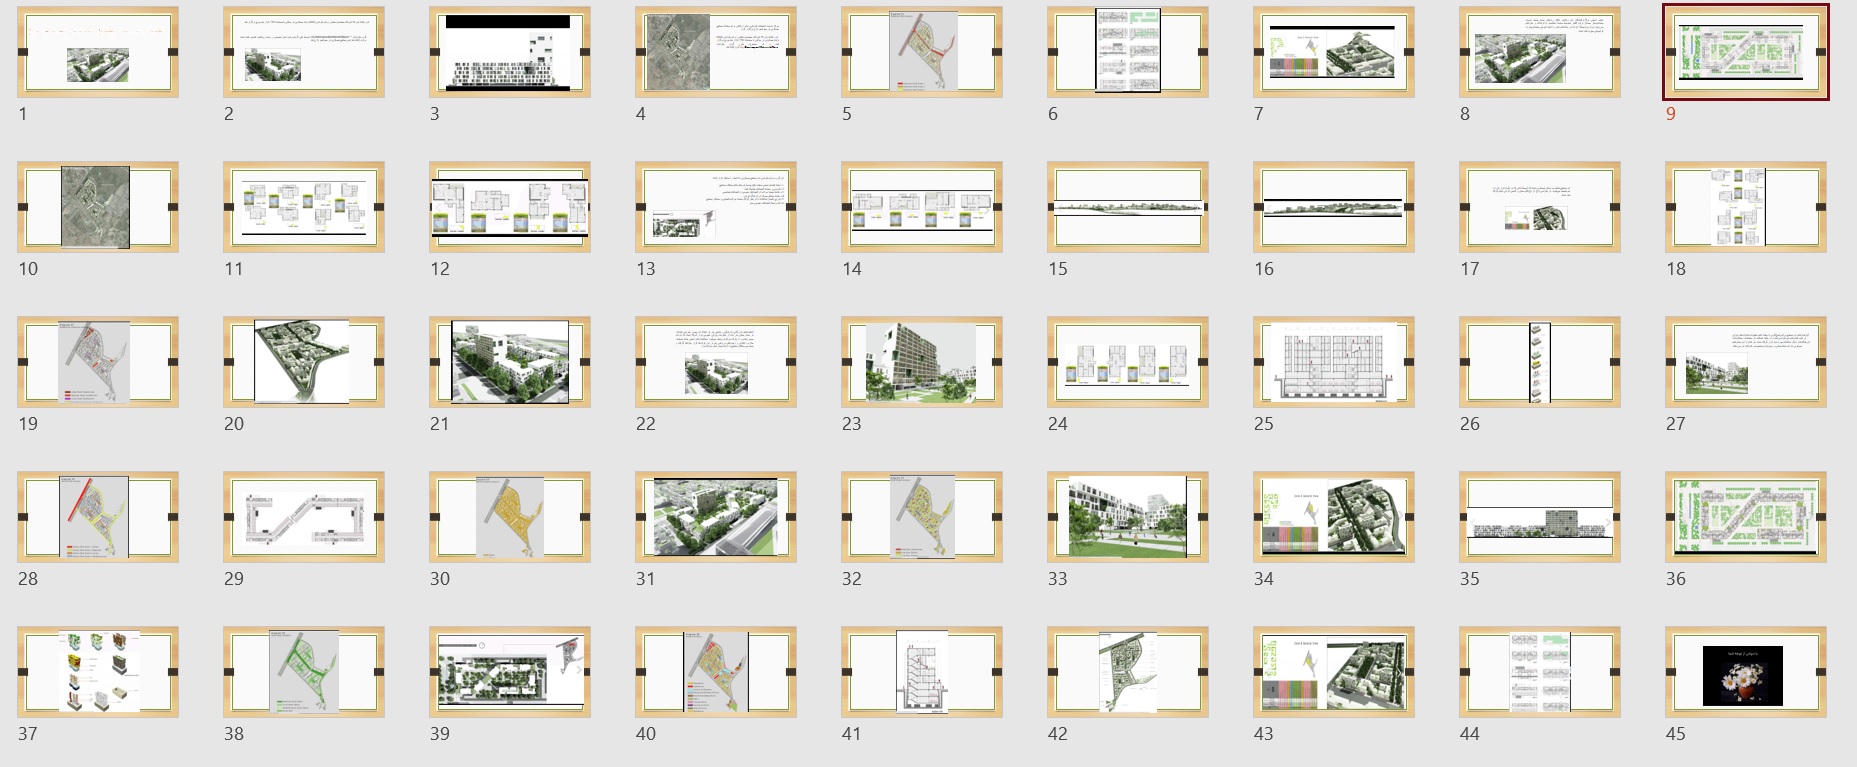Viewport: 1857px width, 767px height.
Task: Select slide 33 courtyard rendering thumbnail
Action: pos(1128,517)
